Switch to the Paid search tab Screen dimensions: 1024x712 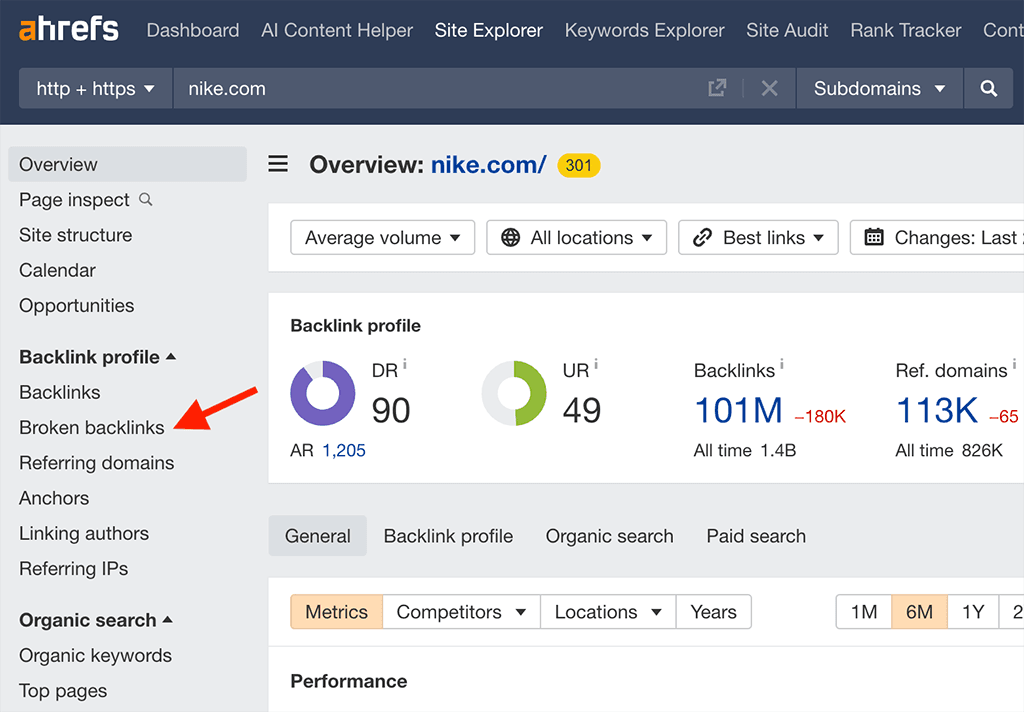[x=756, y=536]
